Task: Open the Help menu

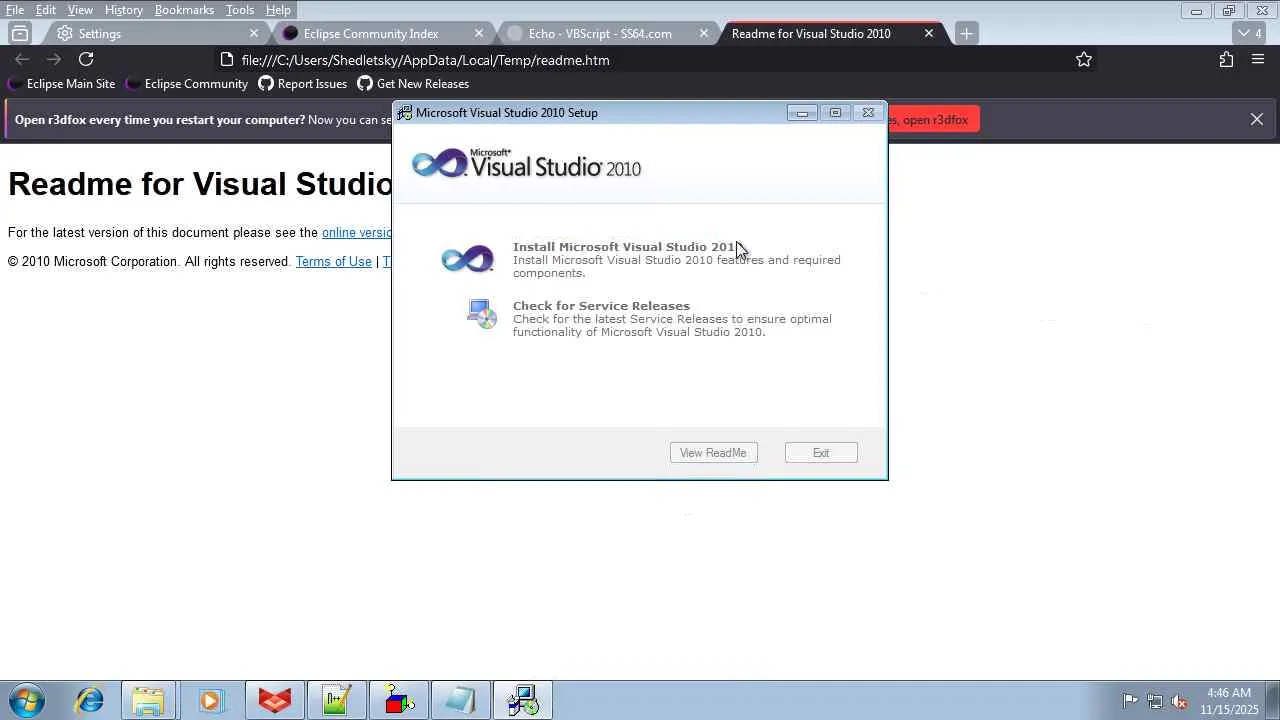Action: tap(278, 10)
